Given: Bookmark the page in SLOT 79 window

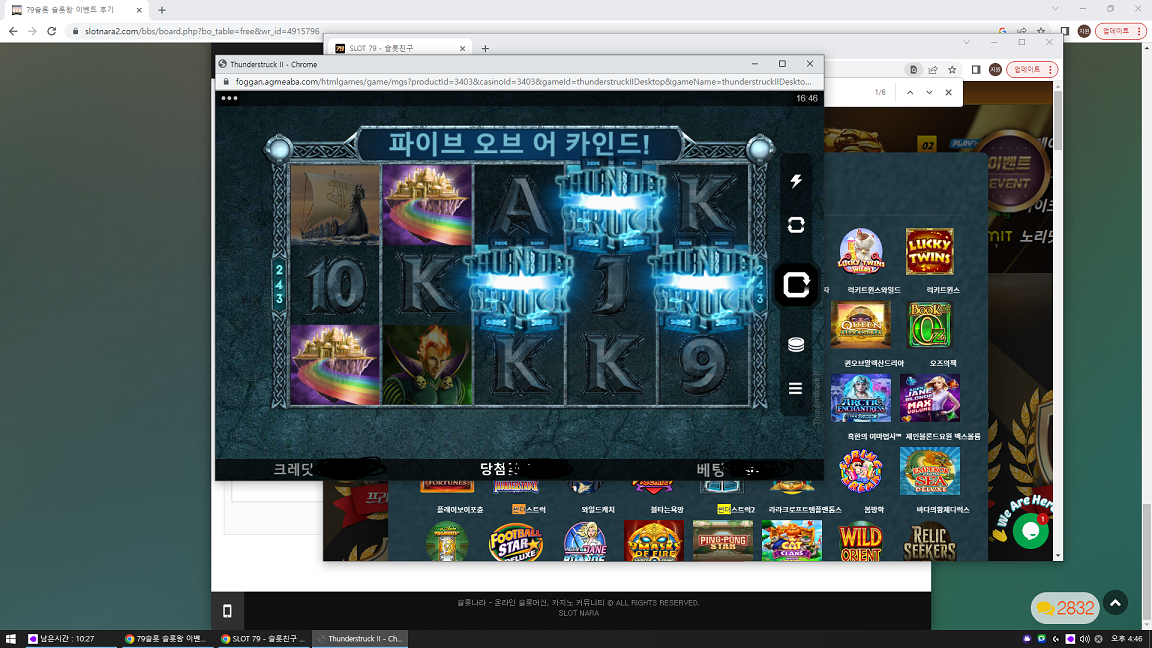Looking at the screenshot, I should 952,70.
